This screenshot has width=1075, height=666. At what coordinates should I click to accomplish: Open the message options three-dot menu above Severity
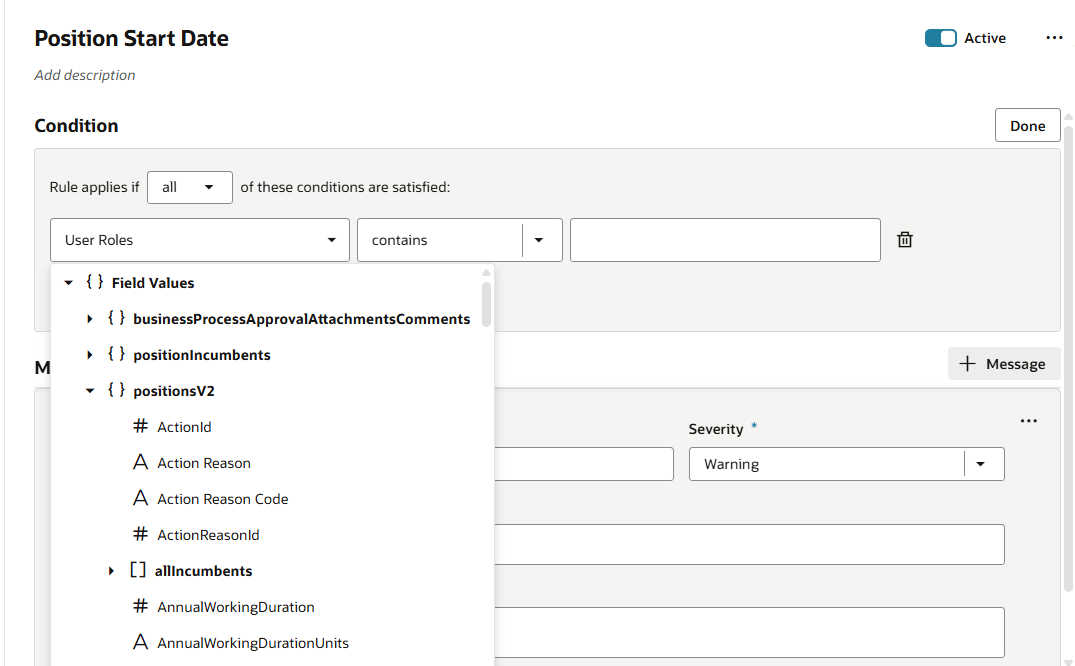1028,420
